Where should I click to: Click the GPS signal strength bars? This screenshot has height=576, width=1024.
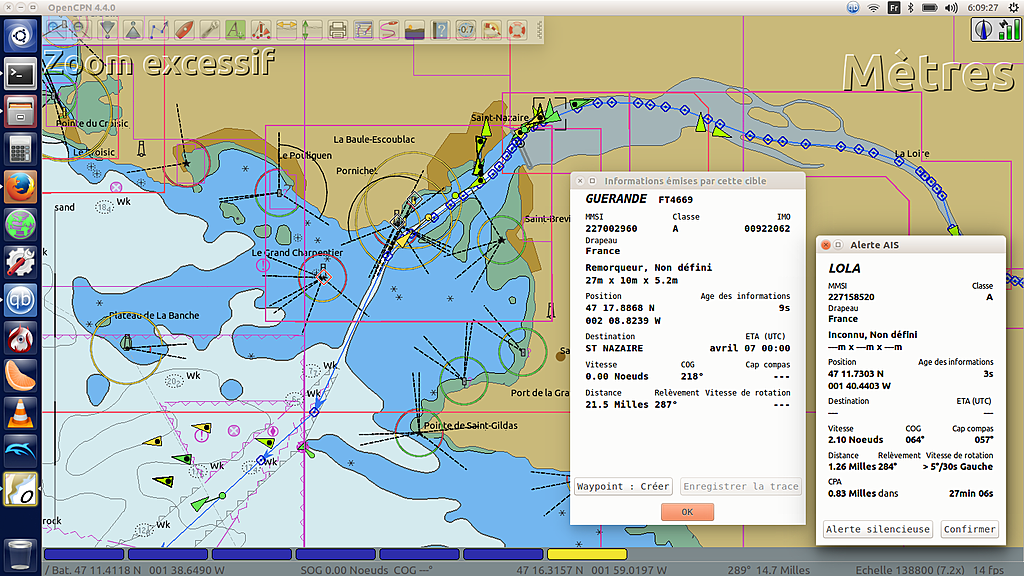coord(1009,29)
